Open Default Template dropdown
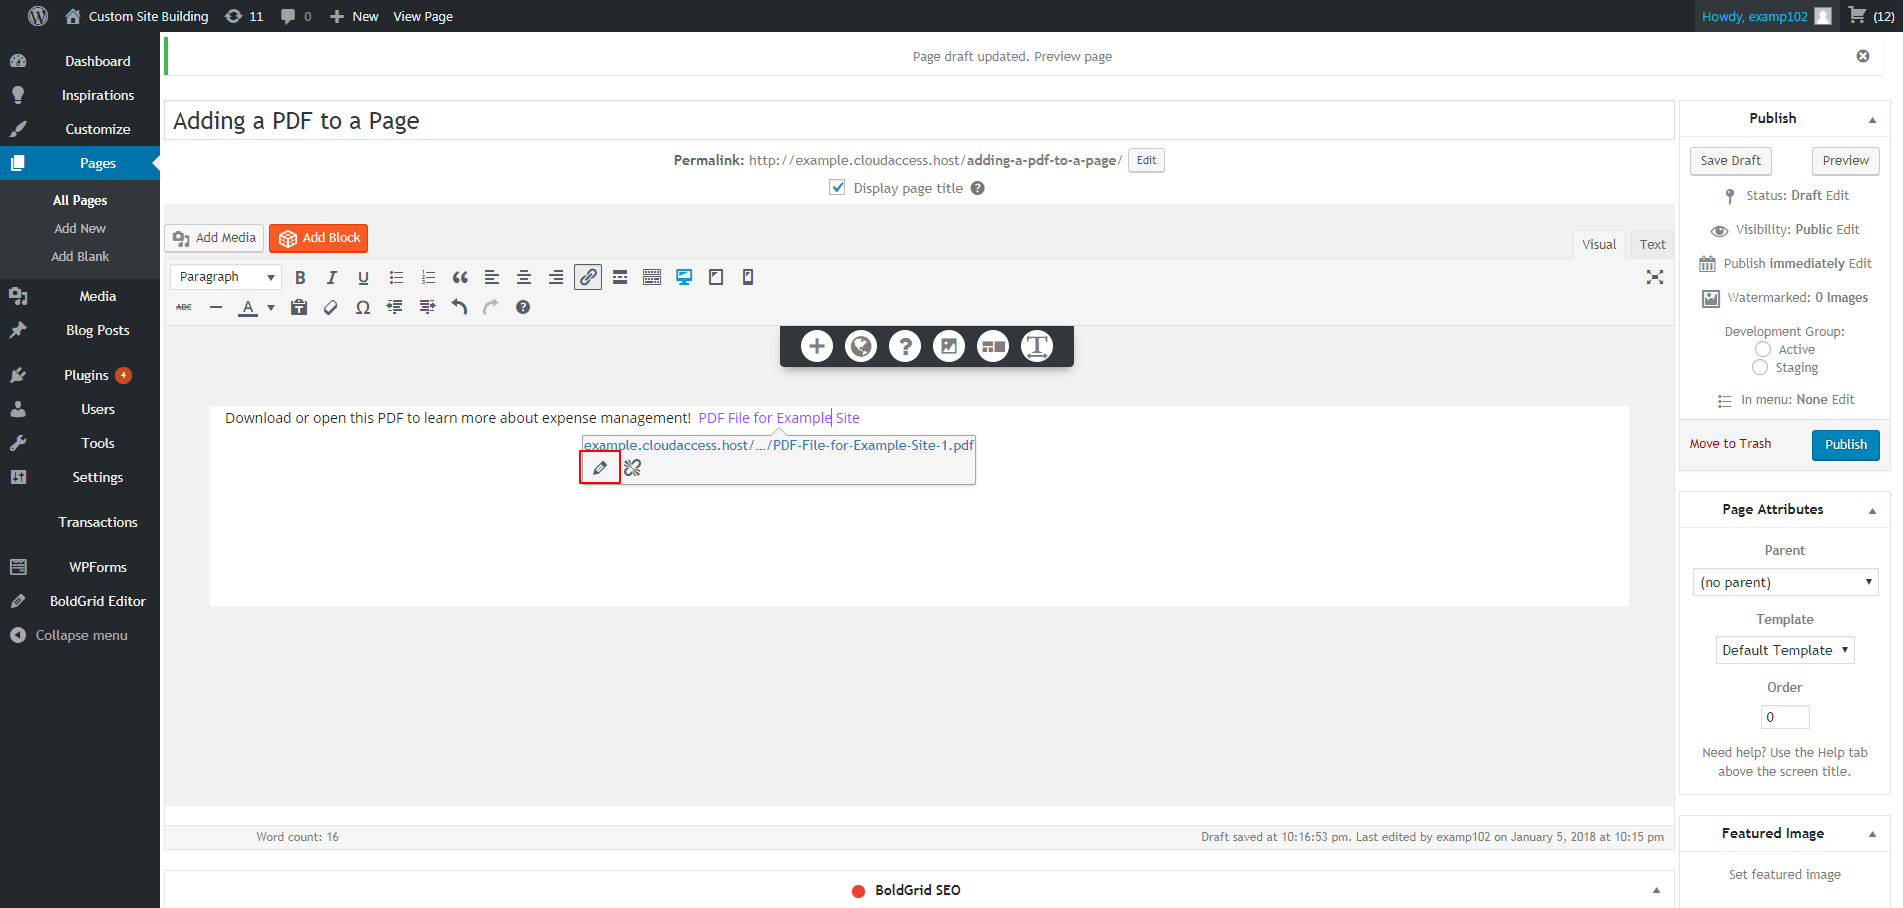Image resolution: width=1903 pixels, height=908 pixels. pos(1785,650)
